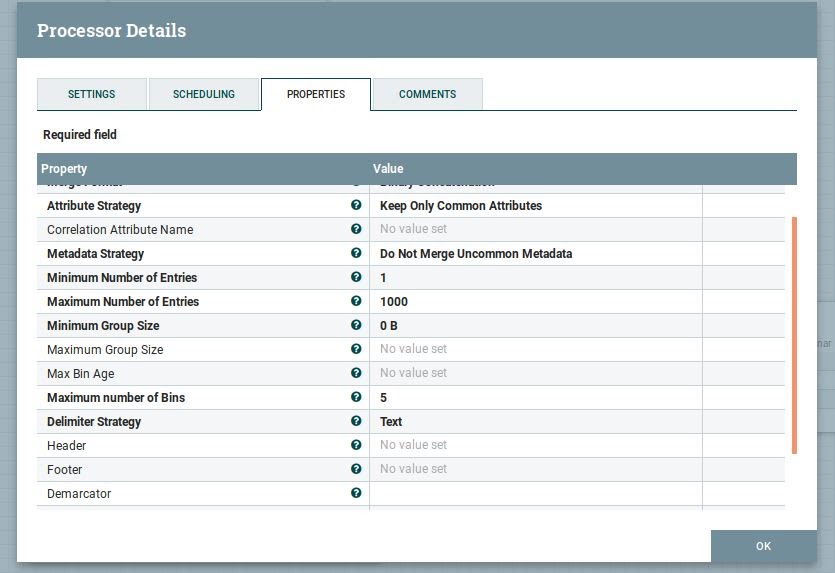
Task: Click help icon next to Max Bin Age
Action: tap(356, 373)
